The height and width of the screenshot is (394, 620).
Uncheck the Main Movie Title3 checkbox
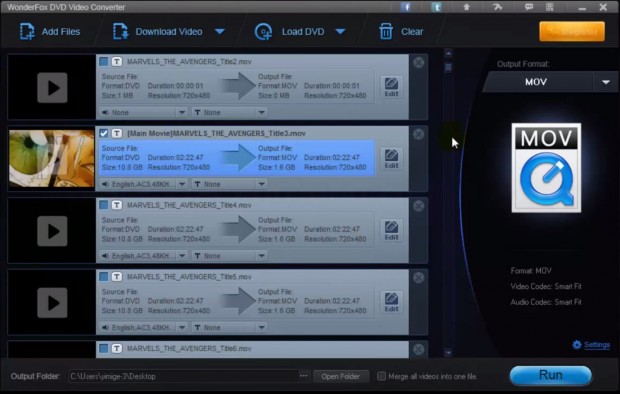pyautogui.click(x=104, y=133)
